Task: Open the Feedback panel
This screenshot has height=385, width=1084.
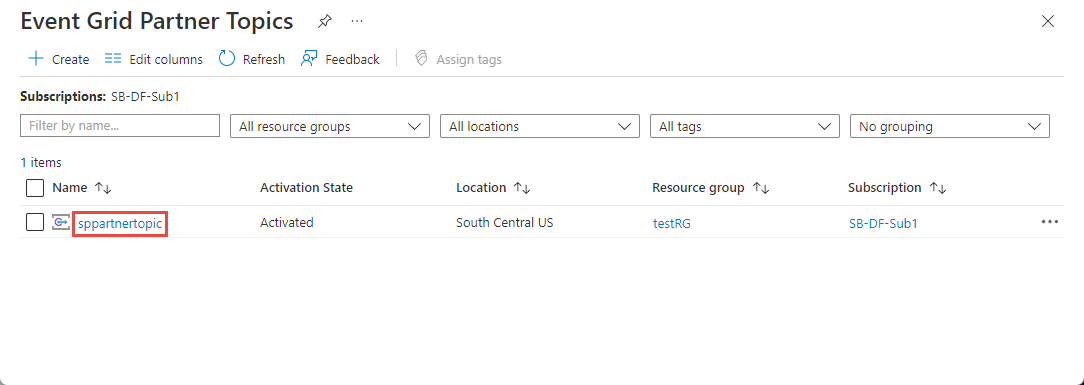Action: [340, 59]
